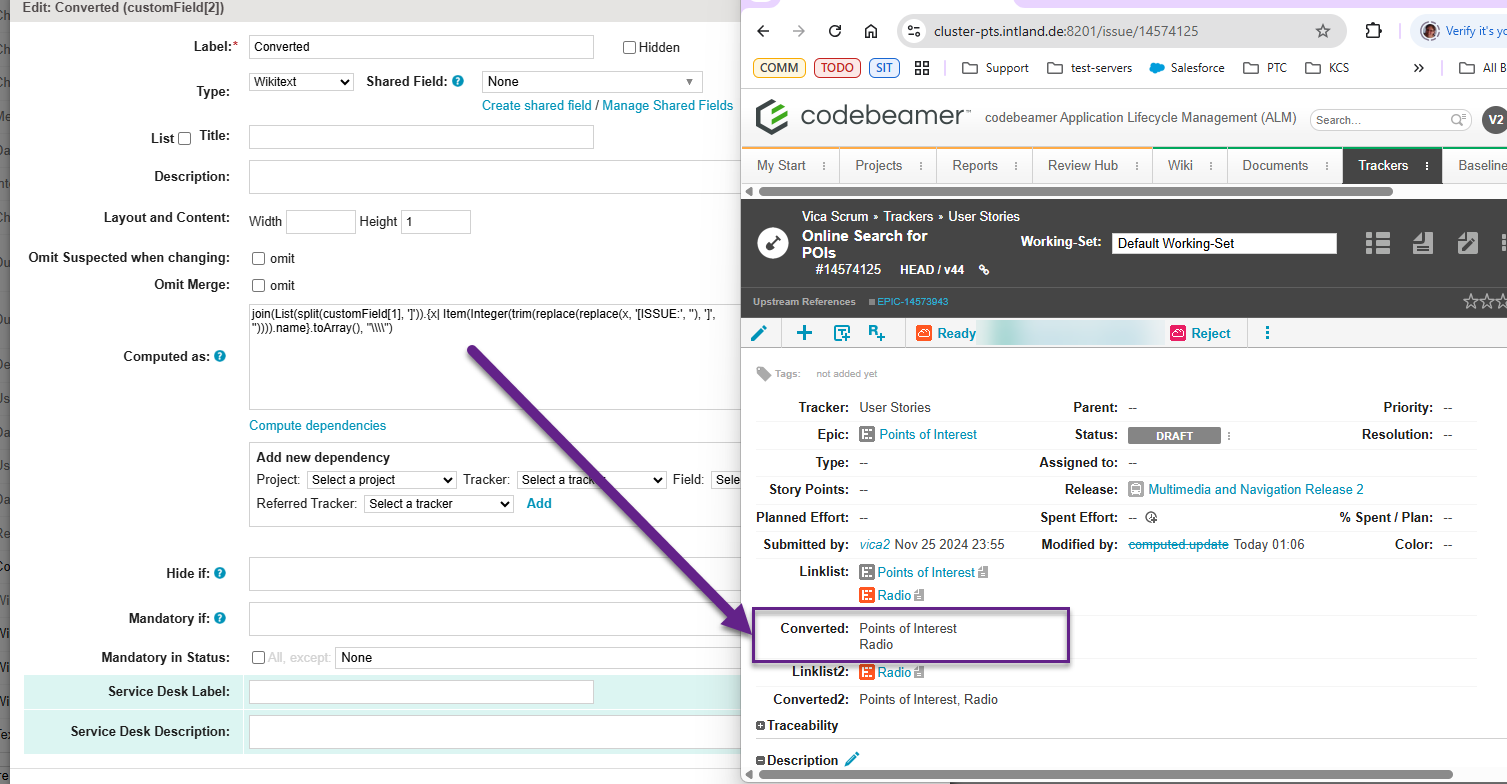The image size is (1507, 784).
Task: Open the Documents tab
Action: (1273, 165)
